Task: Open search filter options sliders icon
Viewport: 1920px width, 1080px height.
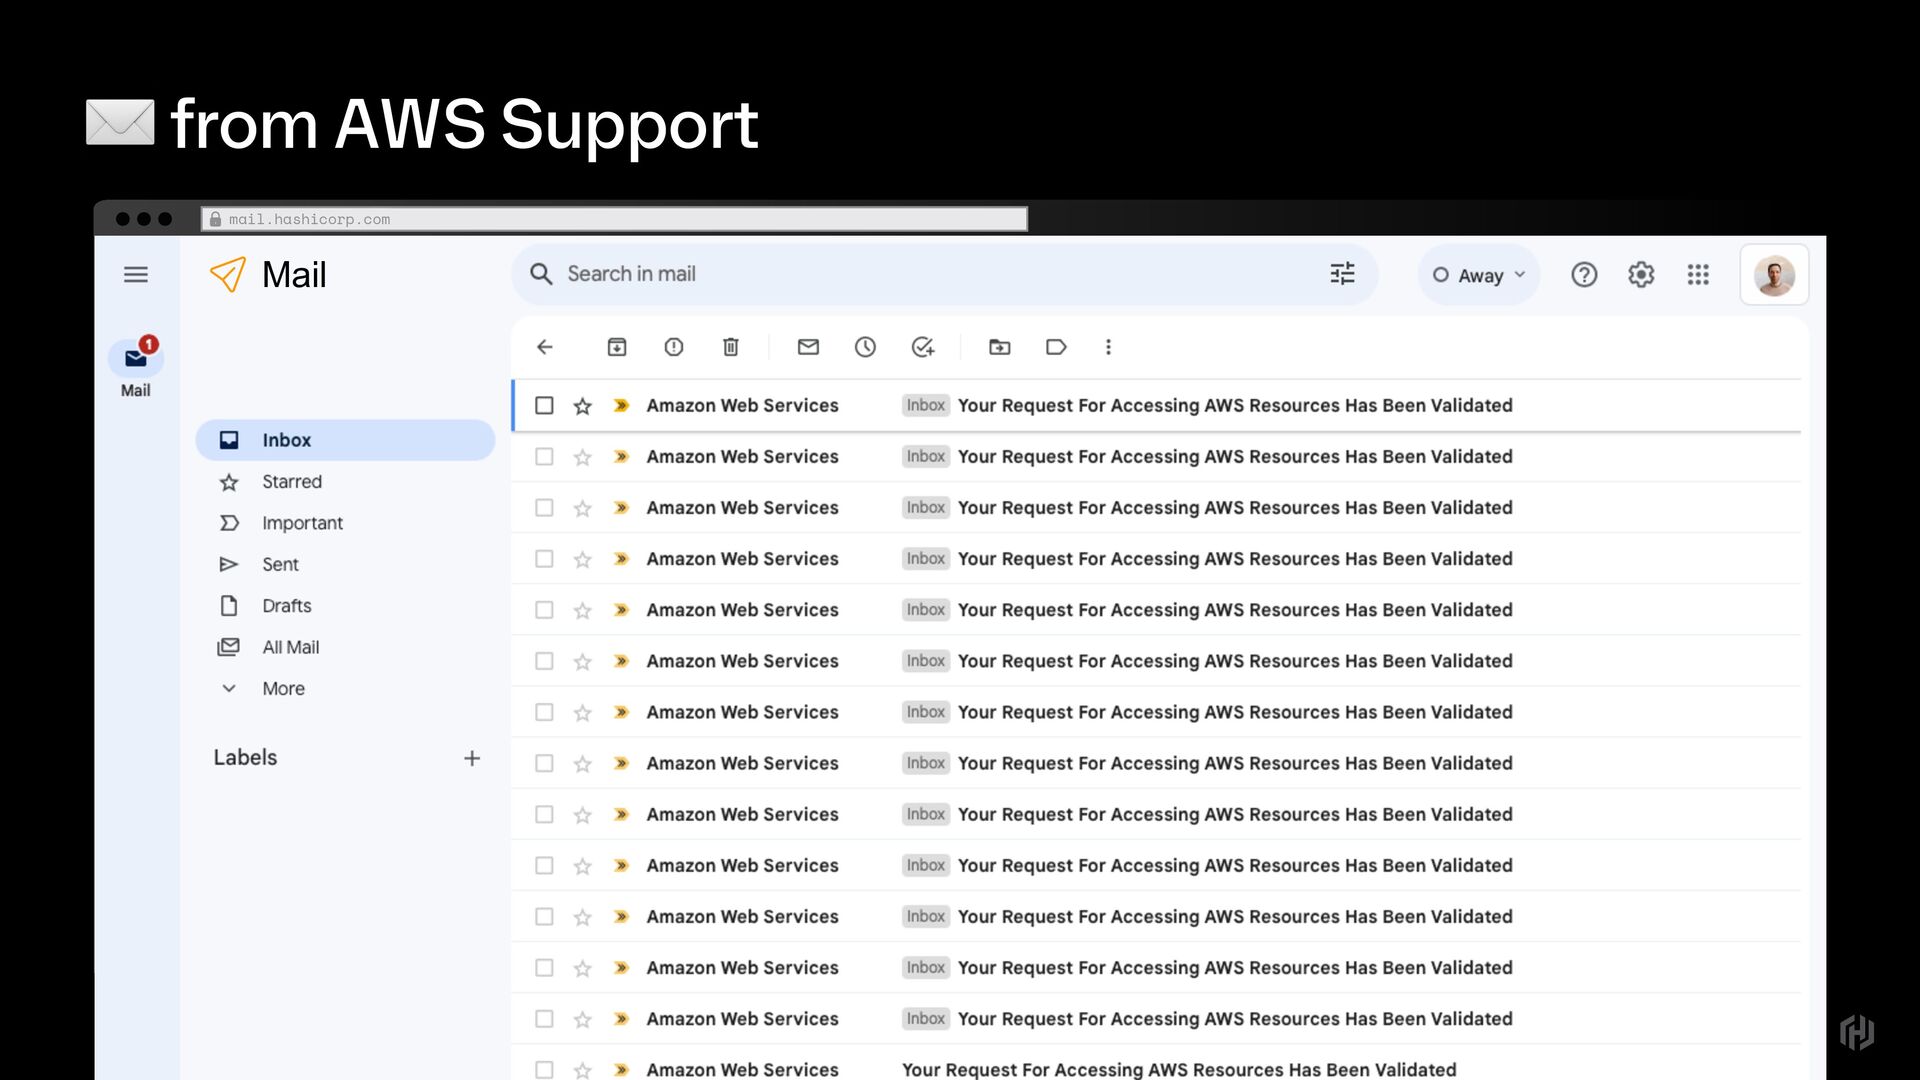Action: pyautogui.click(x=1342, y=274)
